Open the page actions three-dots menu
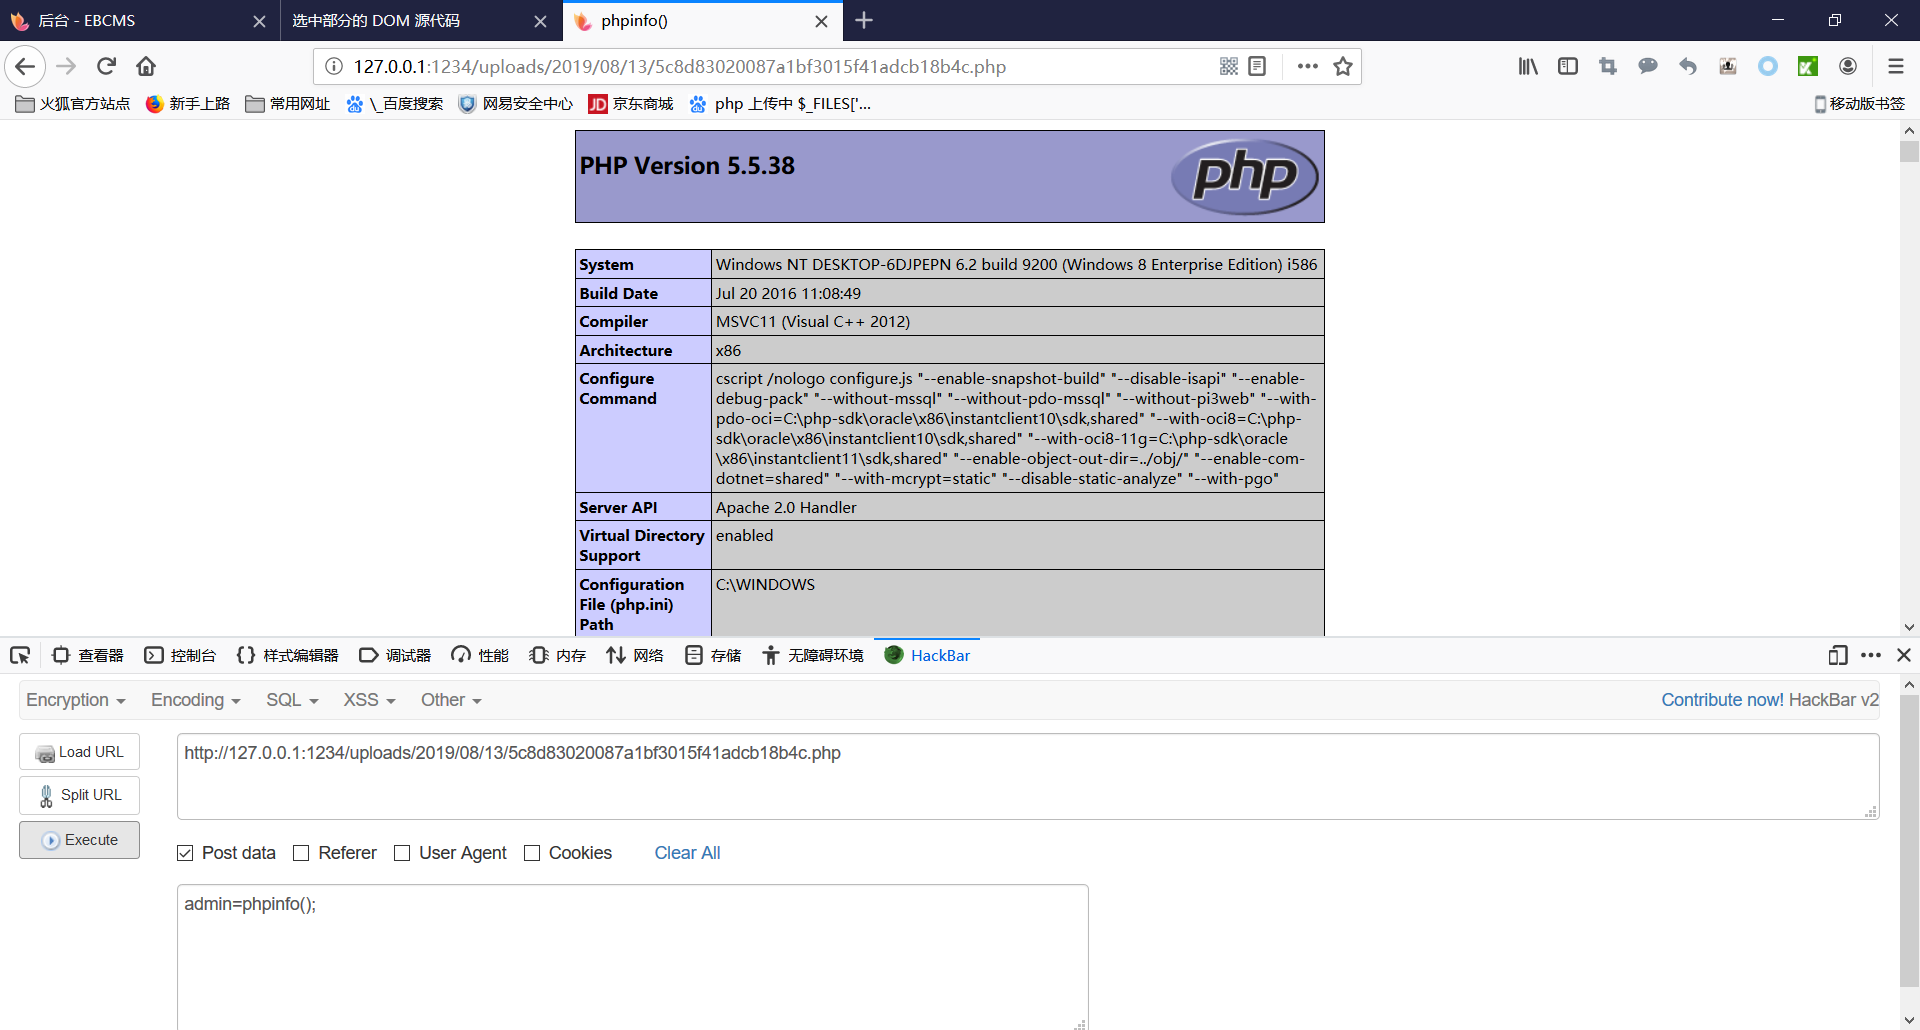 click(x=1307, y=66)
